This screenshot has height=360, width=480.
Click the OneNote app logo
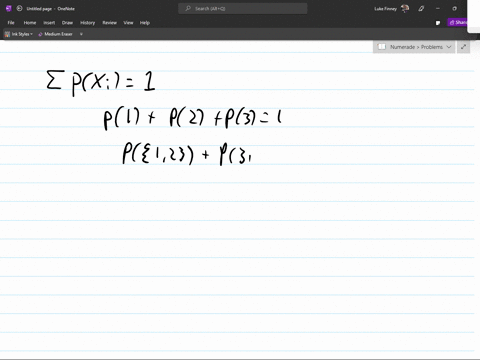pos(9,9)
